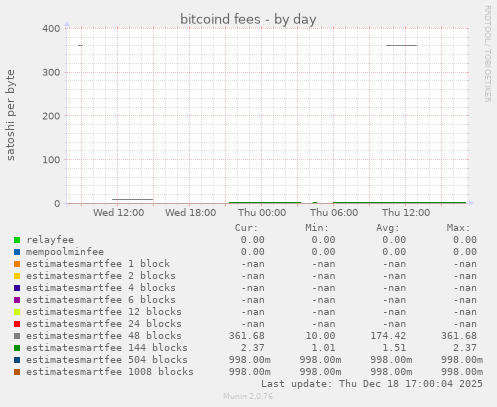Click the 'estimatesmartfee 504 blocks' label
This screenshot has width=497, height=407.
[x=107, y=360]
